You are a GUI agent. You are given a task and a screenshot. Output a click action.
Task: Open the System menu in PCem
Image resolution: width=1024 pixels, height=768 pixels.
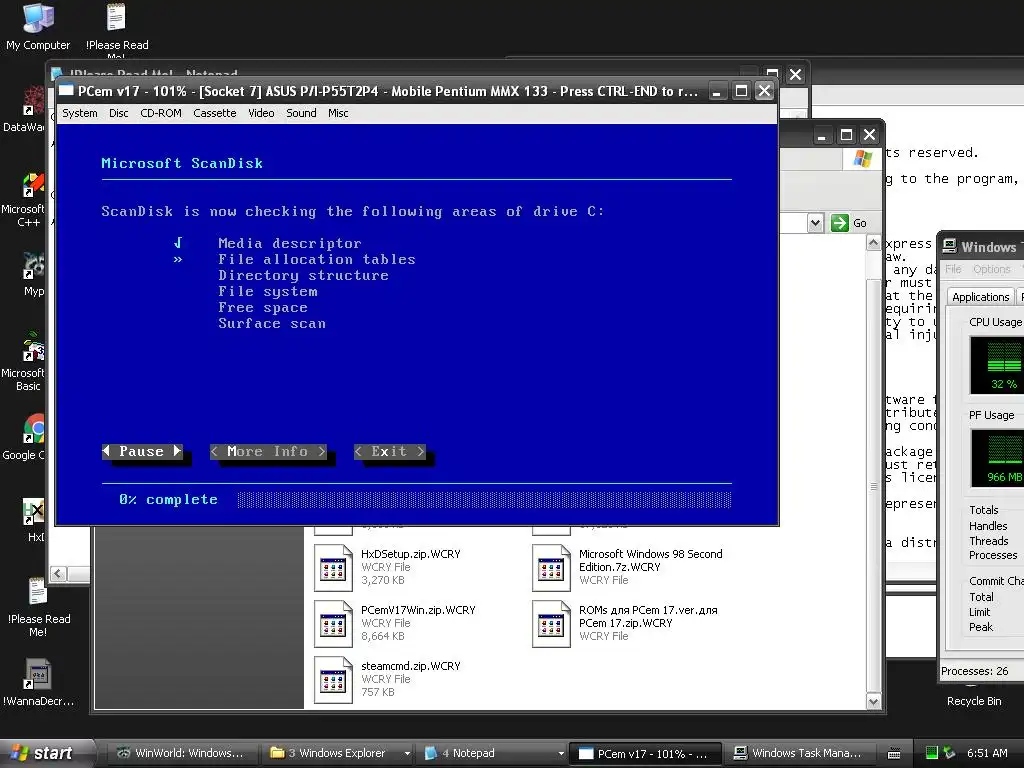click(80, 113)
